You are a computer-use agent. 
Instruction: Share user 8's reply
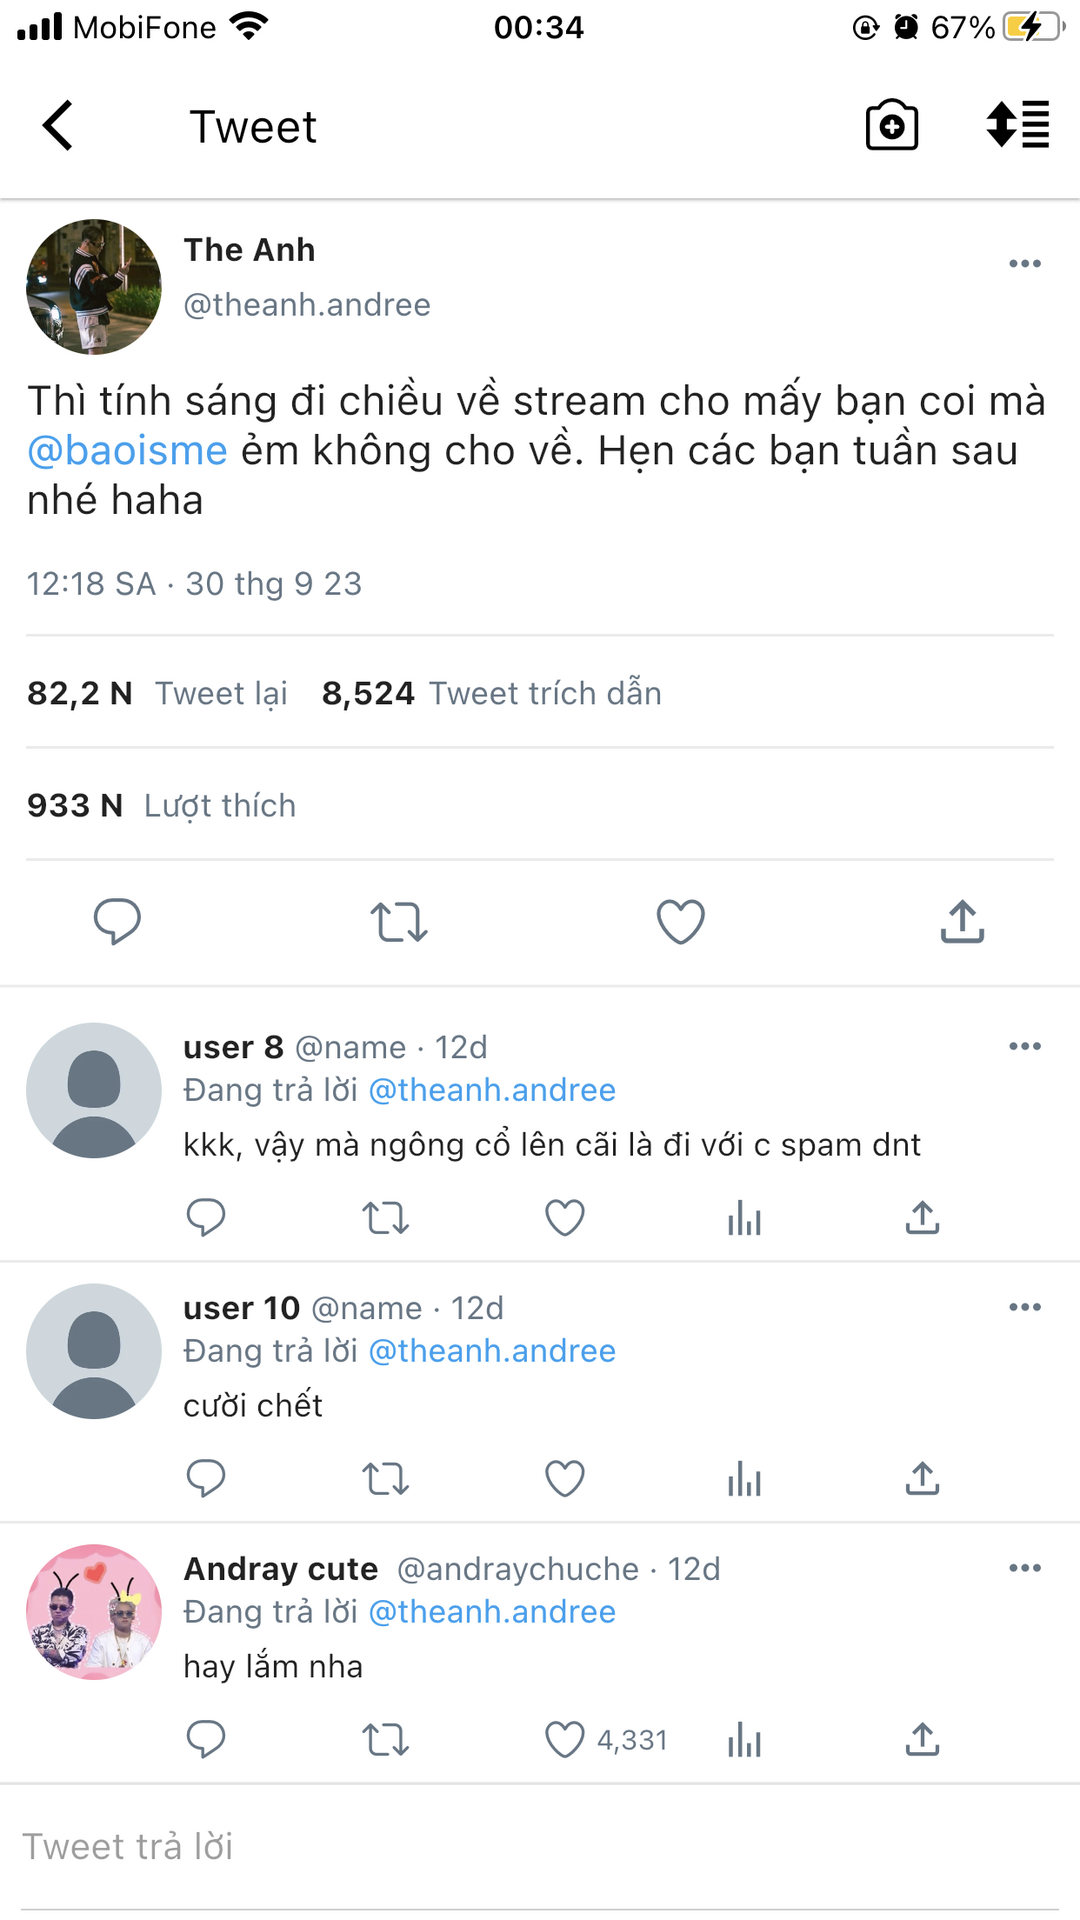(922, 1218)
